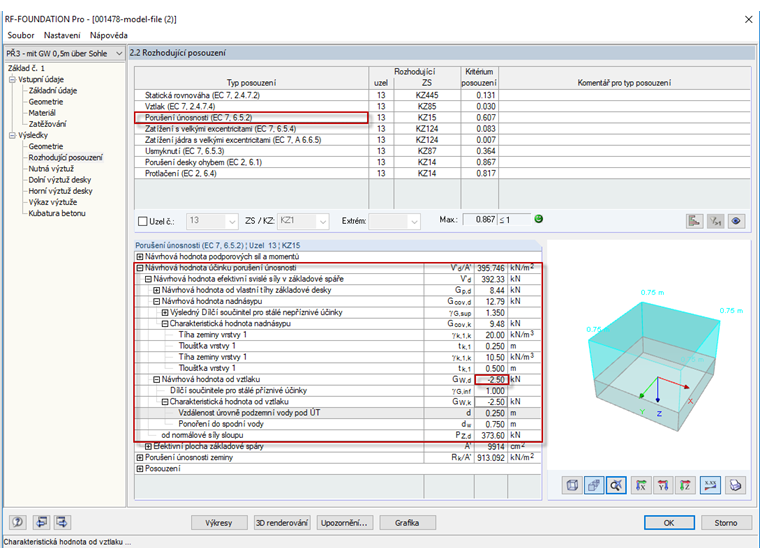This screenshot has height=560, width=760.
Task: Click the OK button
Action: click(x=669, y=523)
